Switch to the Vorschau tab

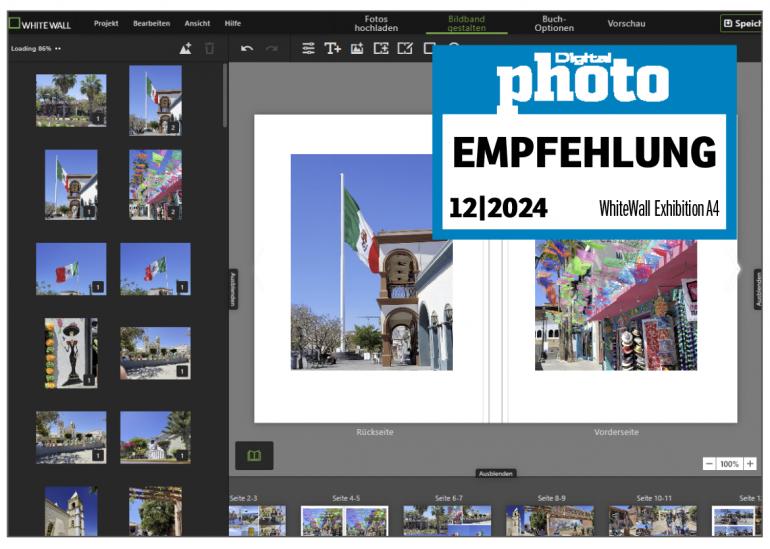pyautogui.click(x=626, y=24)
